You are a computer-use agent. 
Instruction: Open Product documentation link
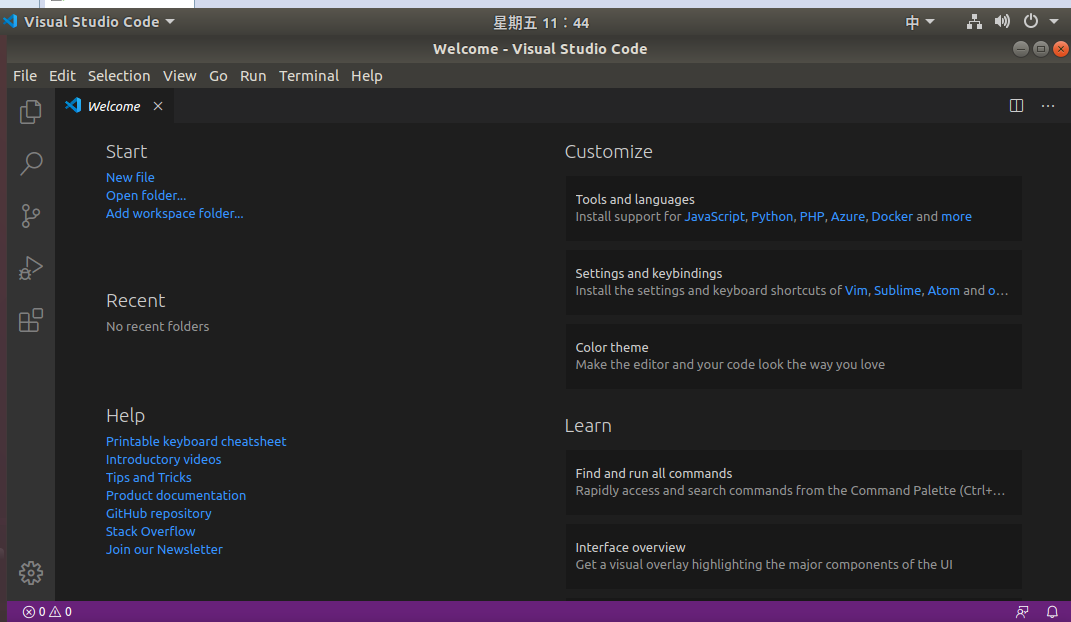click(176, 496)
